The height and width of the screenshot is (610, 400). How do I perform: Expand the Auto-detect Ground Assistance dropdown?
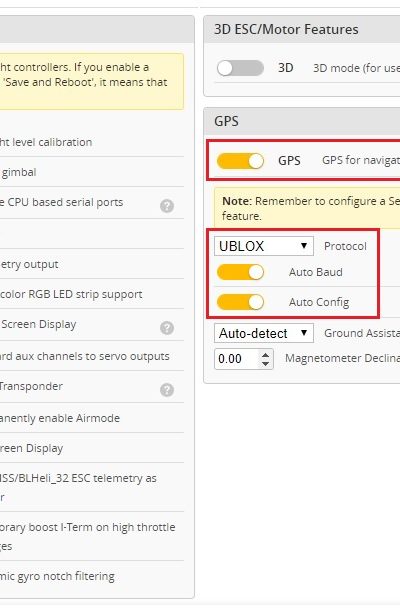(x=264, y=333)
